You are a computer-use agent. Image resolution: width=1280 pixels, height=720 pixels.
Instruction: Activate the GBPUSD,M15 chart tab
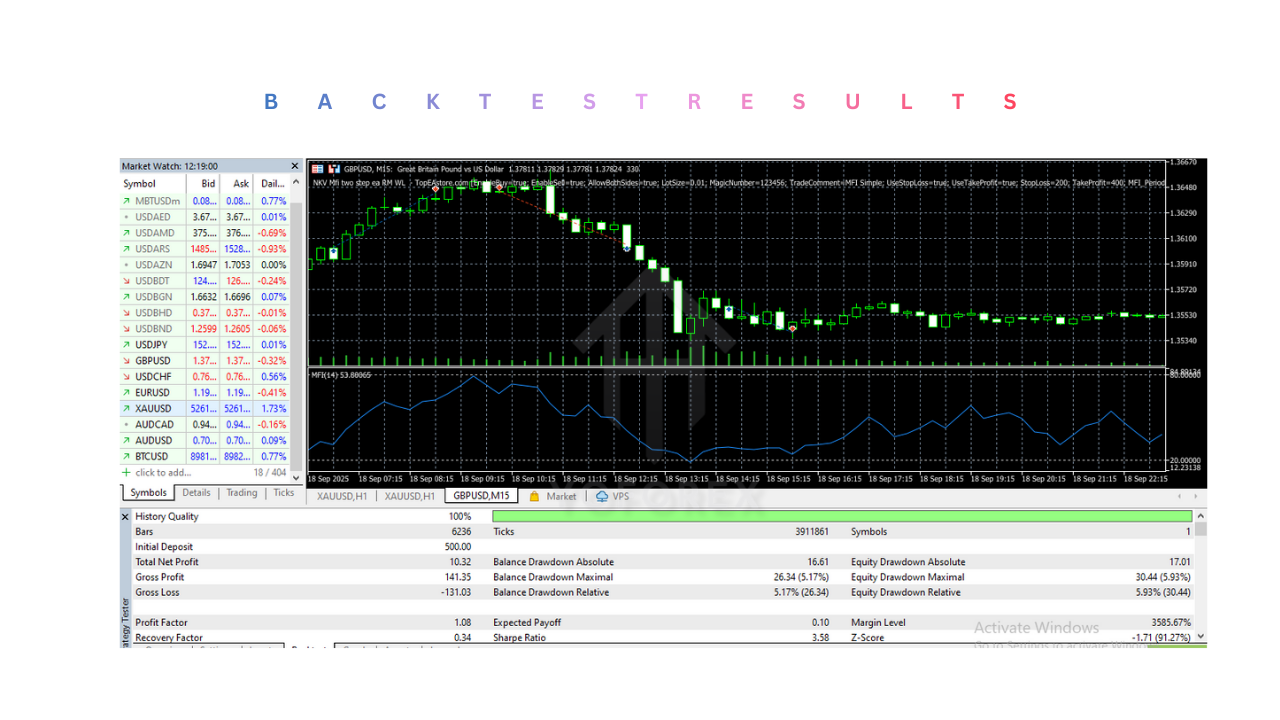481,495
